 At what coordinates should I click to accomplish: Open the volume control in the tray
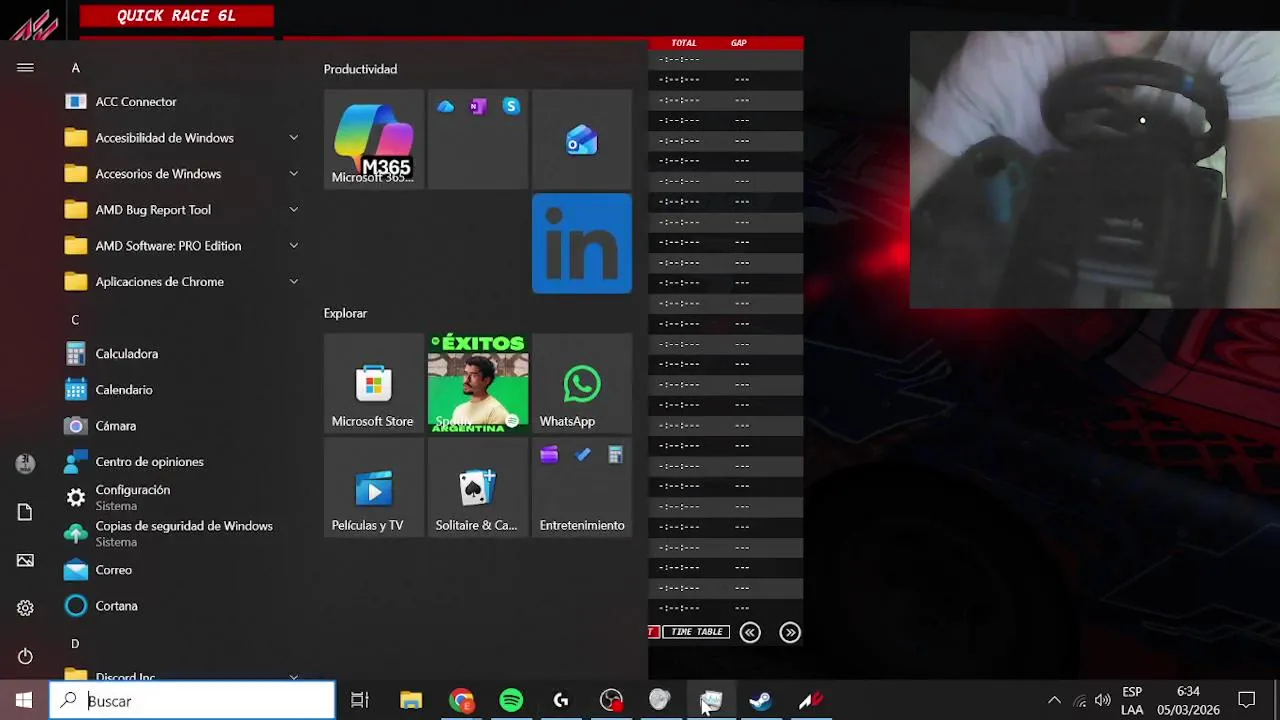click(x=1103, y=700)
